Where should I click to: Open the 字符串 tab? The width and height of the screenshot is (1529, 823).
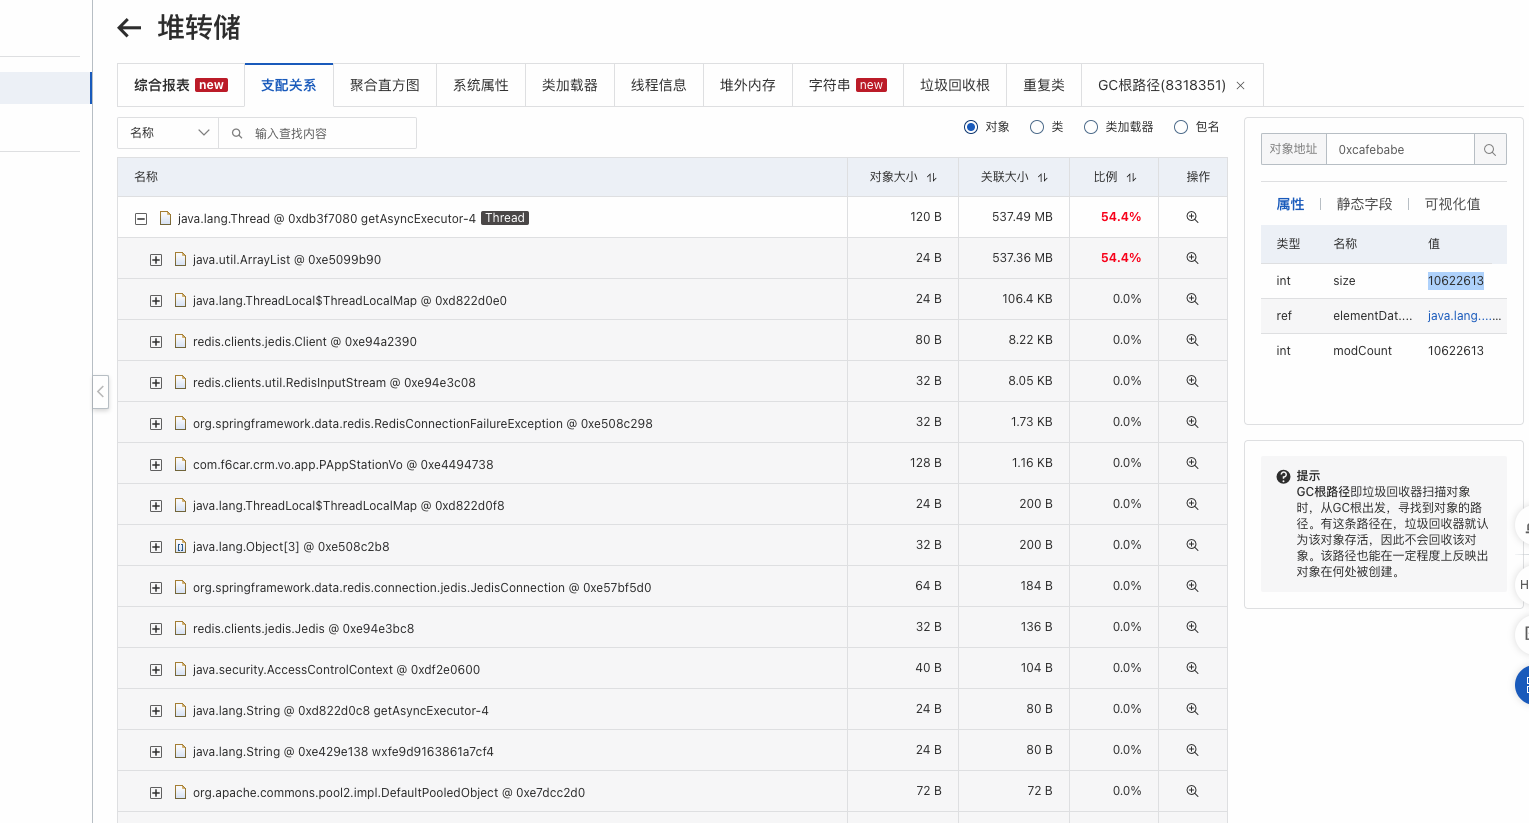pyautogui.click(x=848, y=85)
